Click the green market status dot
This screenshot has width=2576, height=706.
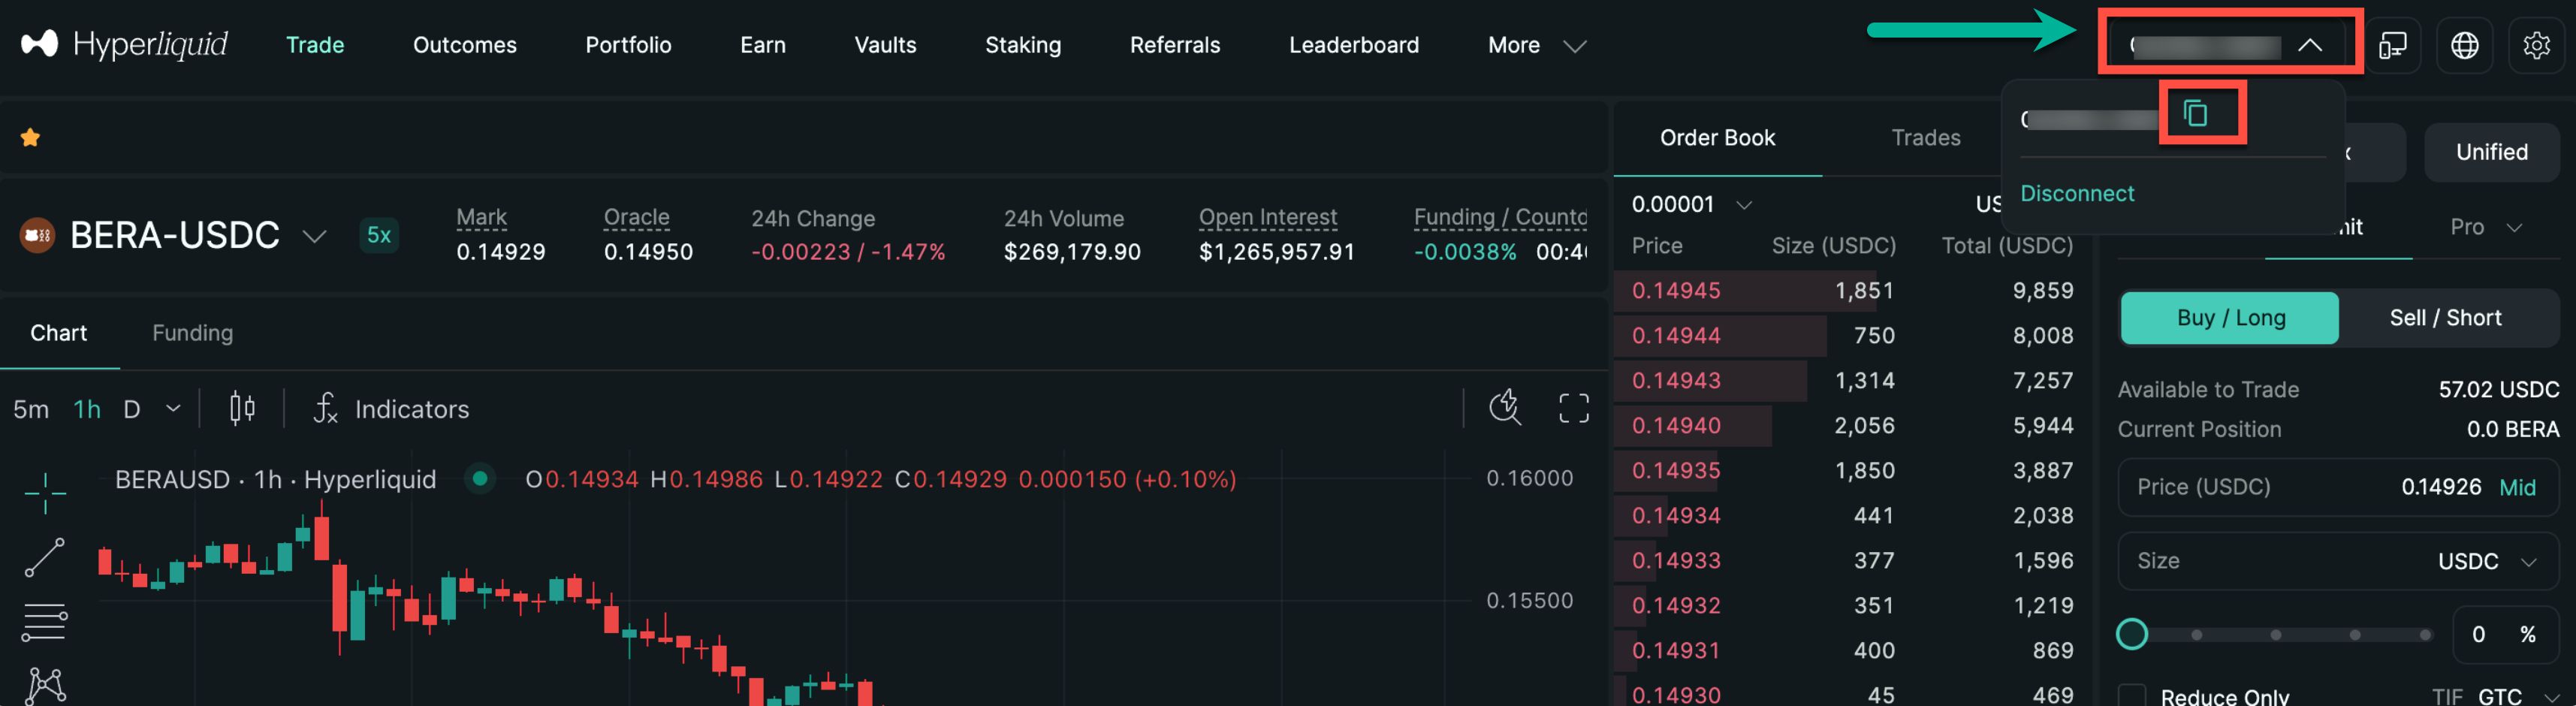[x=480, y=479]
